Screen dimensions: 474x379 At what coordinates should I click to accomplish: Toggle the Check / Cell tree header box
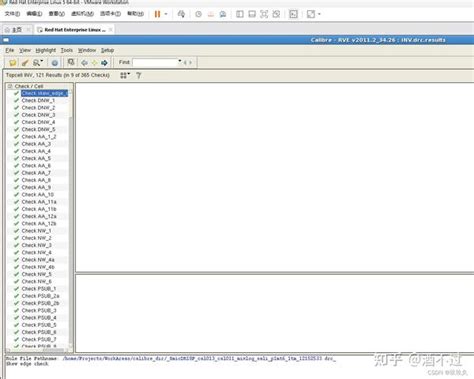10,86
